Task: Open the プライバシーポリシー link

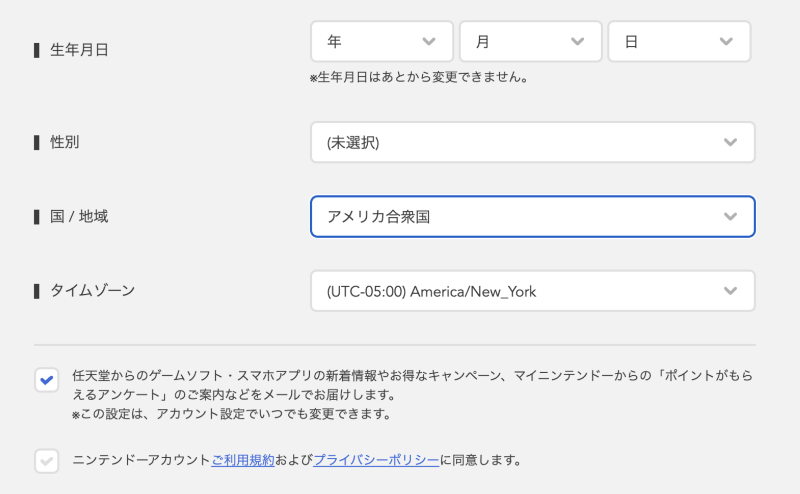Action: pos(376,460)
